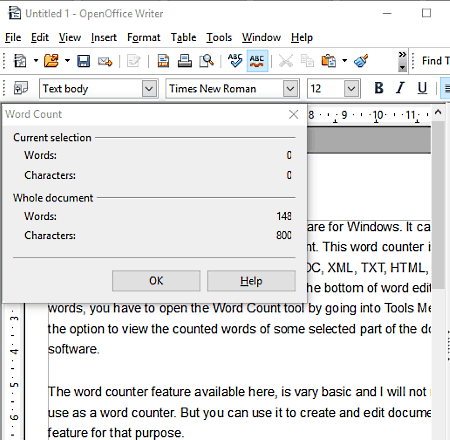Click the Document as E-mail icon
Viewport: 450px width, 440px height.
point(105,61)
